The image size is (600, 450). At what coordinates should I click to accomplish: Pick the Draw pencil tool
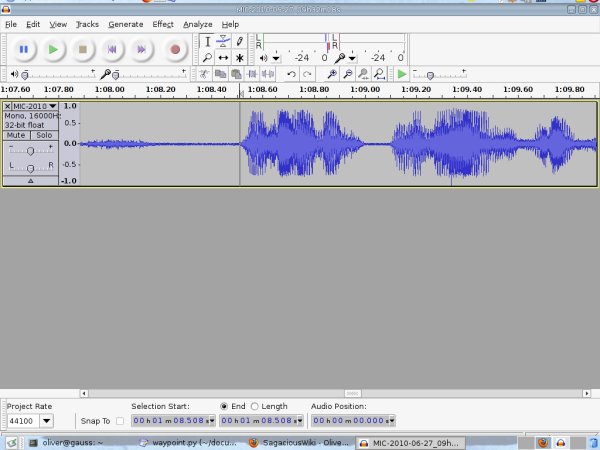click(239, 41)
